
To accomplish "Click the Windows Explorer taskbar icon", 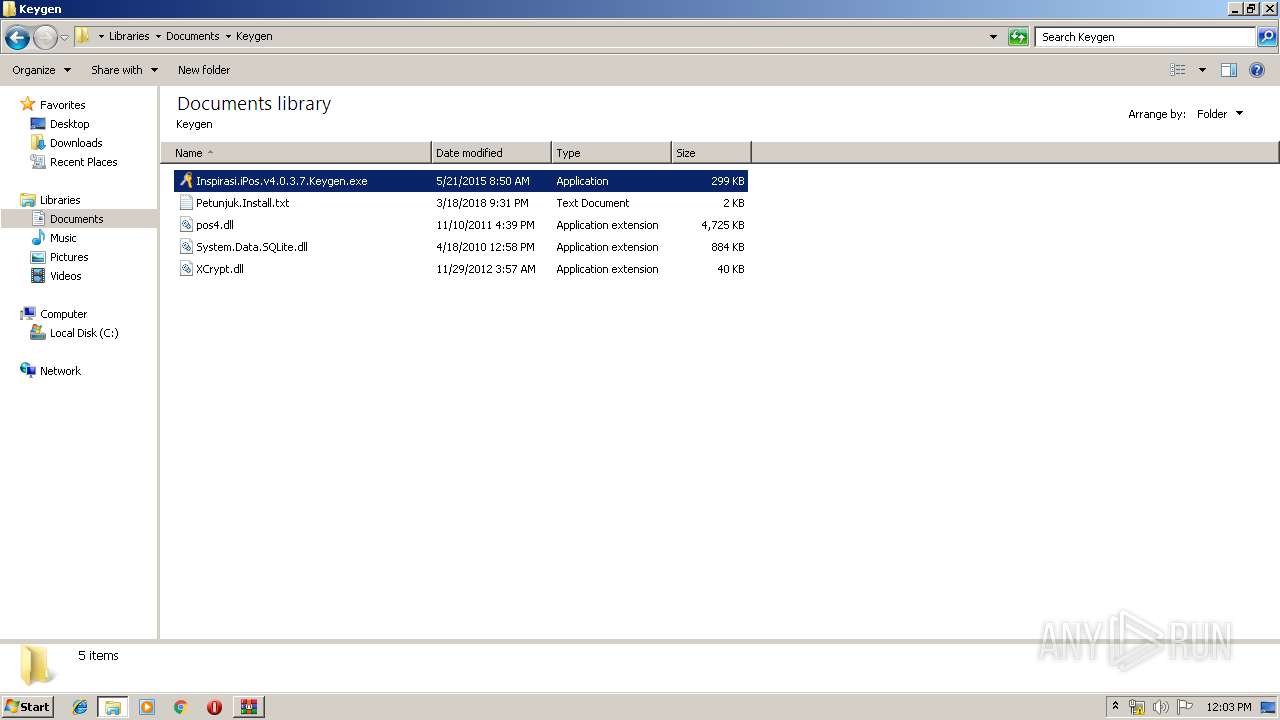I will [113, 707].
